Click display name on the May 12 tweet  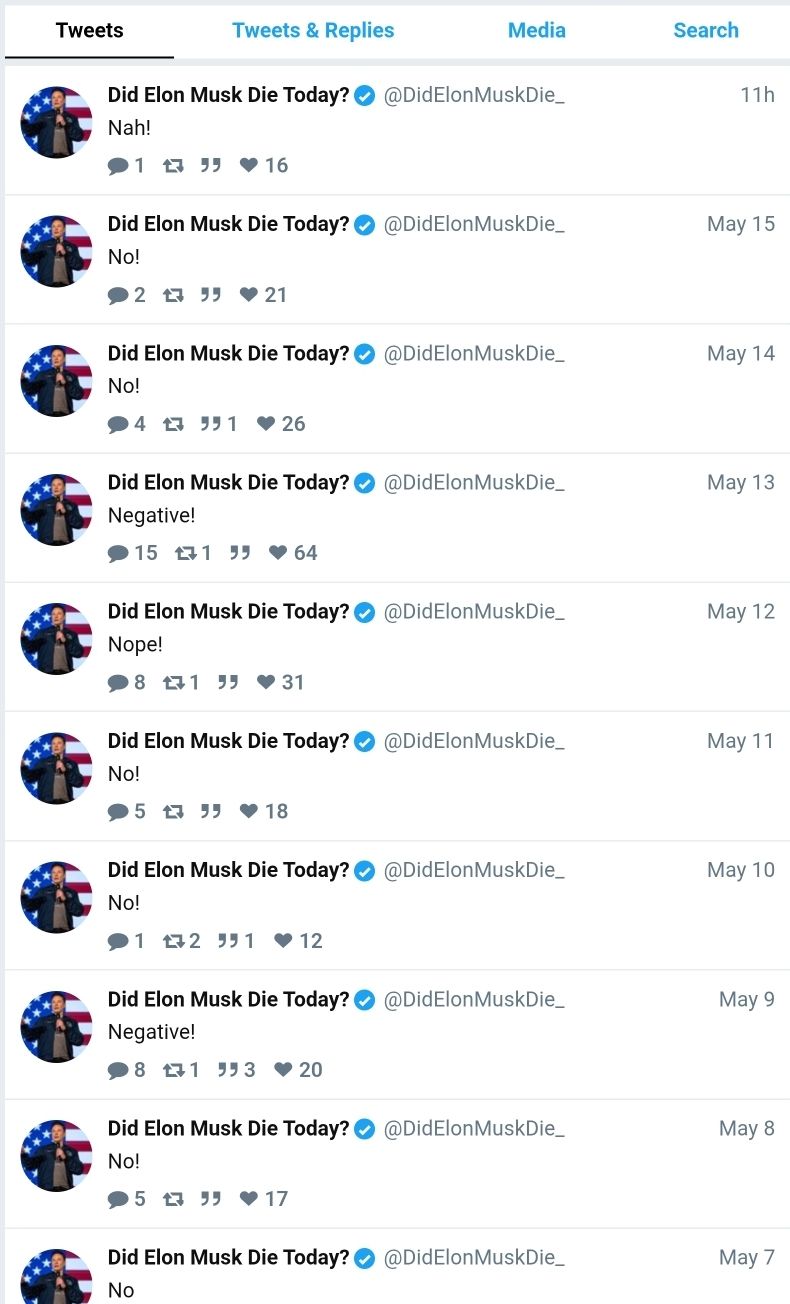tap(228, 611)
